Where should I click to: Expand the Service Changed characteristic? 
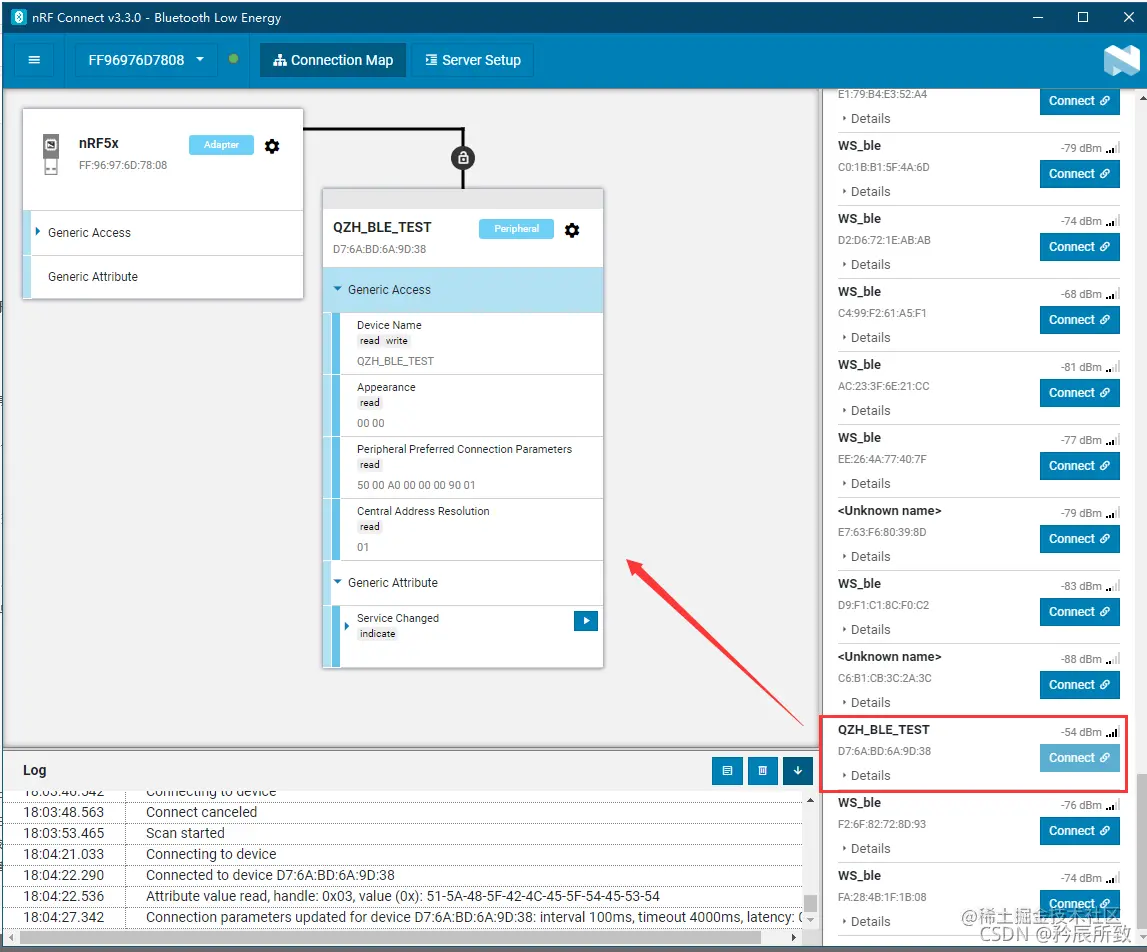(x=347, y=626)
